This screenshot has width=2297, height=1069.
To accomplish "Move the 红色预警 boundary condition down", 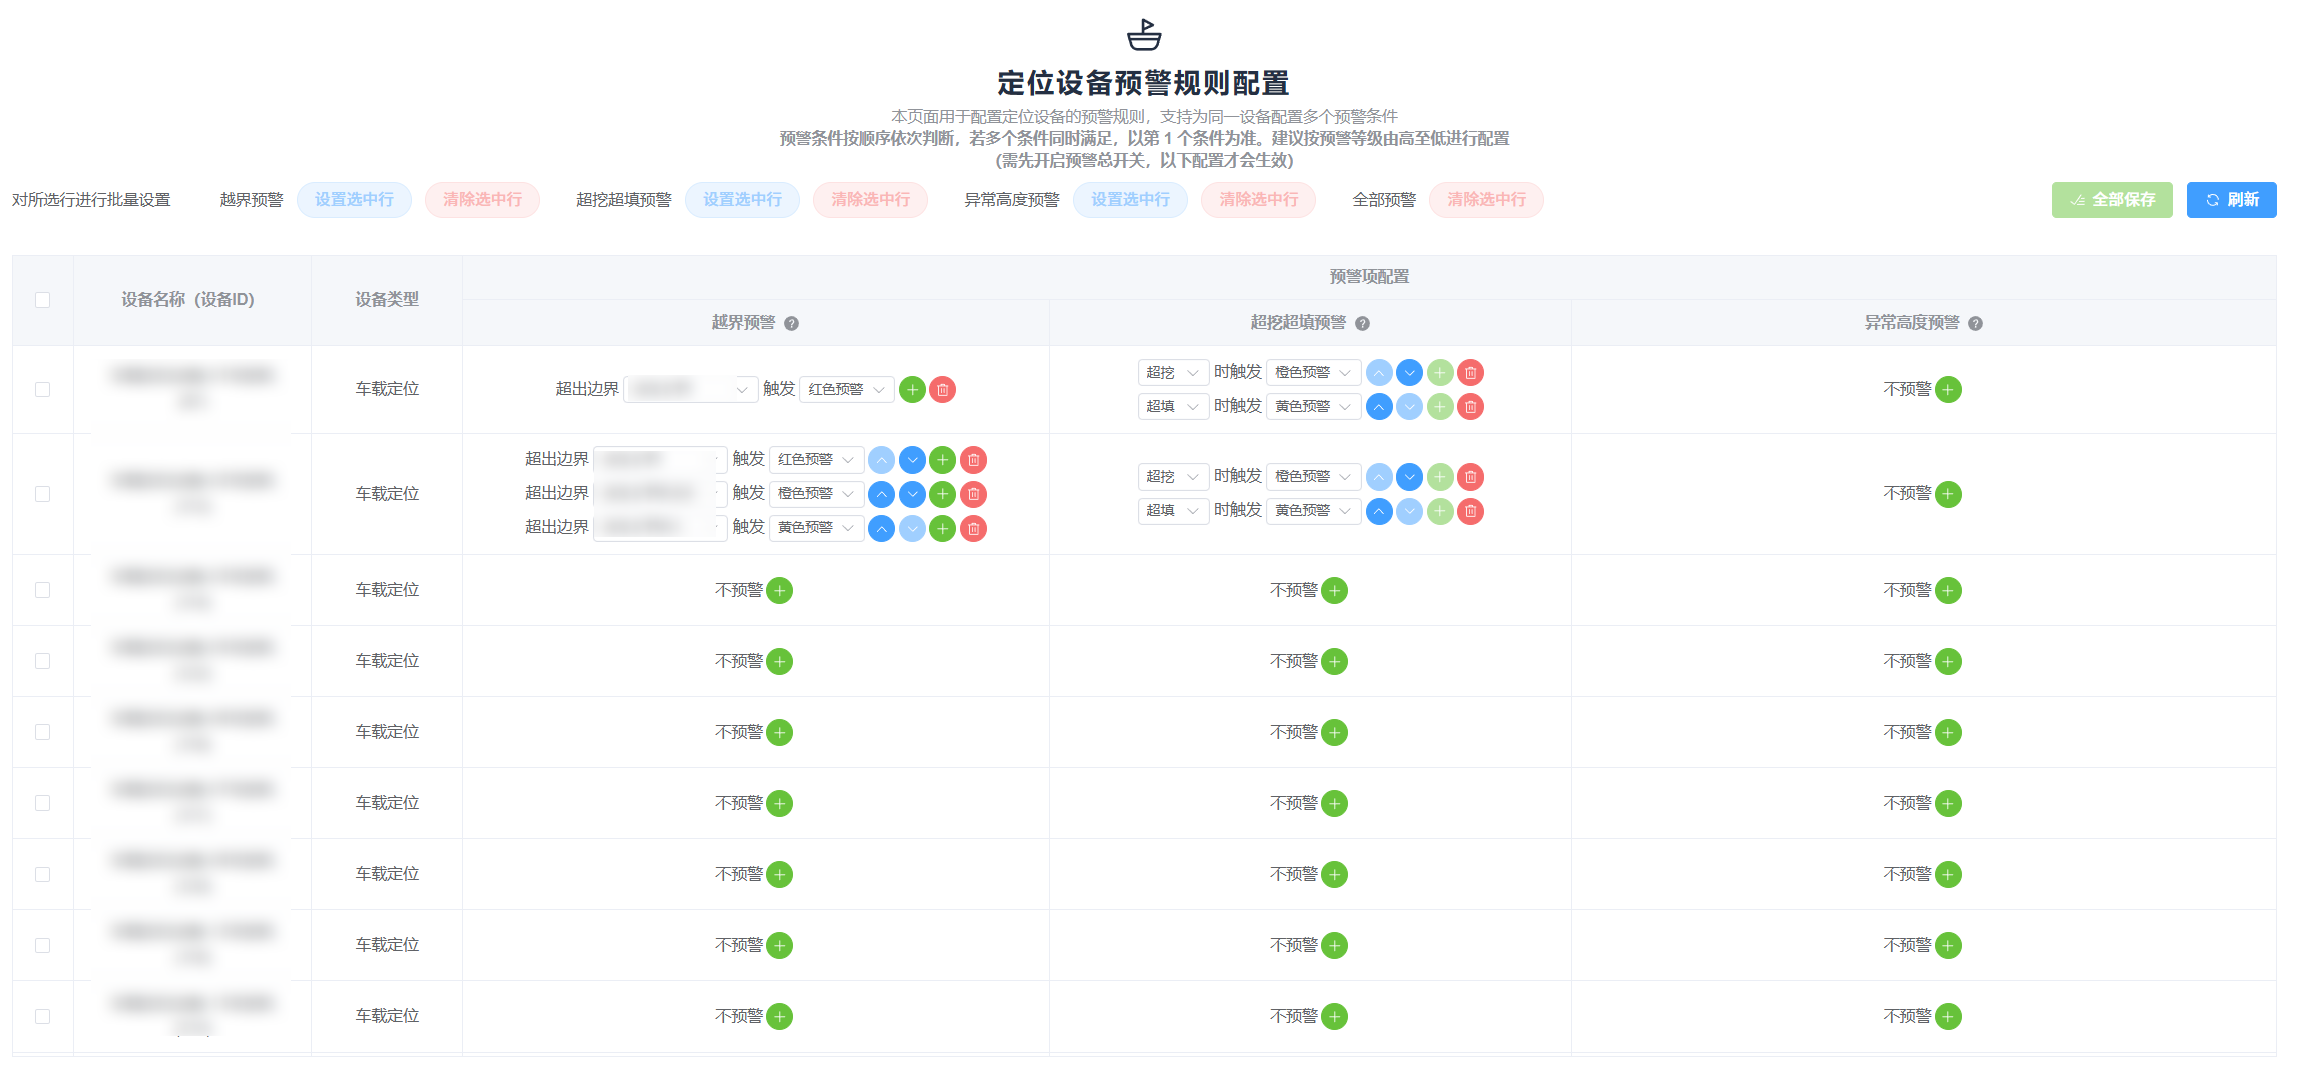I will [x=911, y=460].
